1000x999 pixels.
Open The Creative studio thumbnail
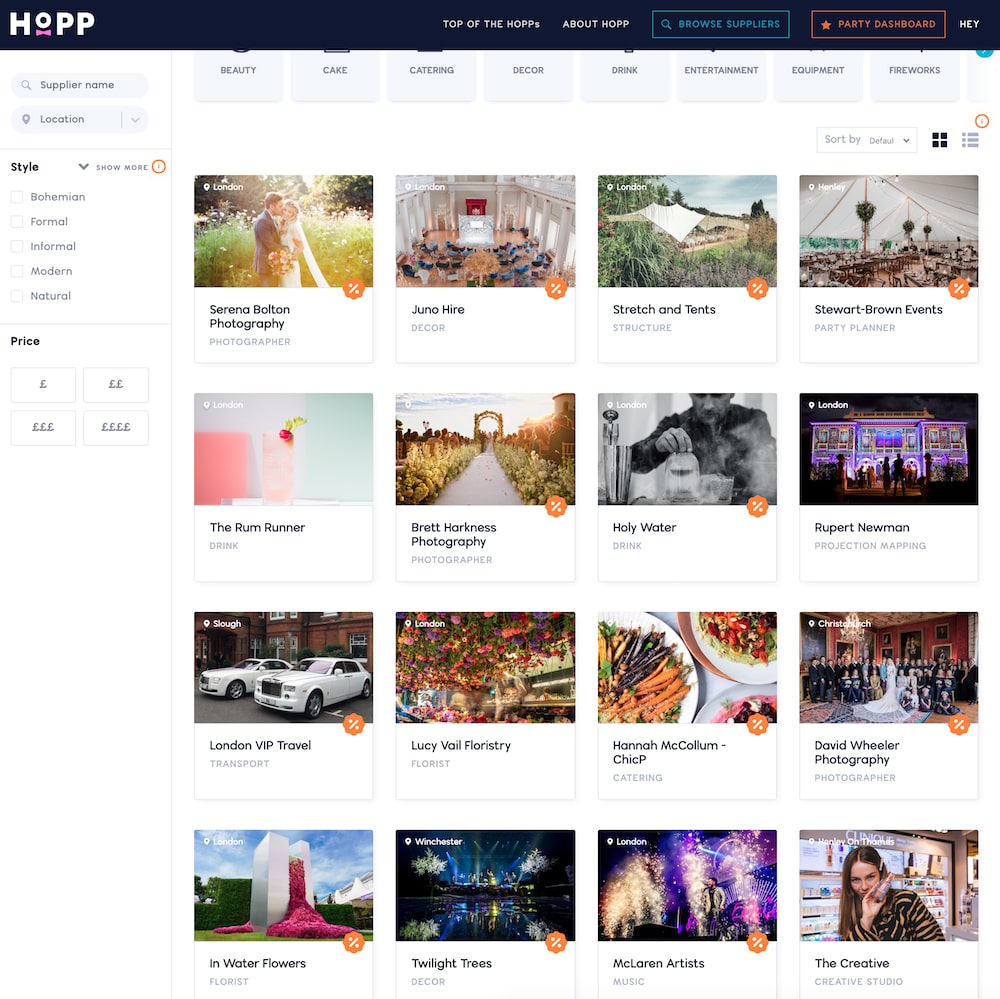(888, 885)
